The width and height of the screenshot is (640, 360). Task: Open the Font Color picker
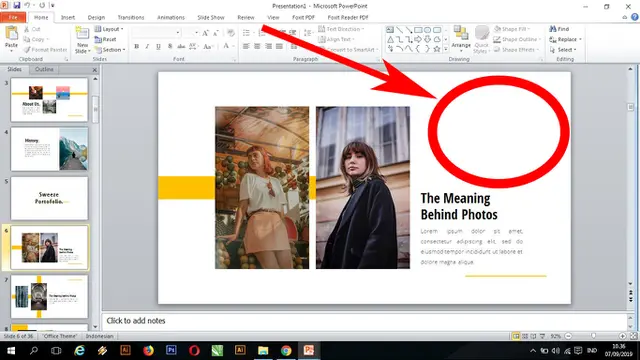pyautogui.click(x=229, y=47)
